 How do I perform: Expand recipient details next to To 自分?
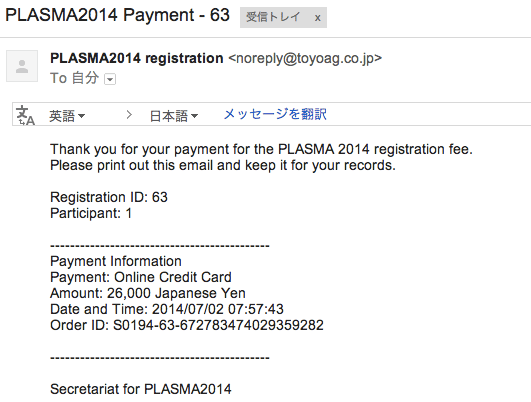tap(110, 79)
